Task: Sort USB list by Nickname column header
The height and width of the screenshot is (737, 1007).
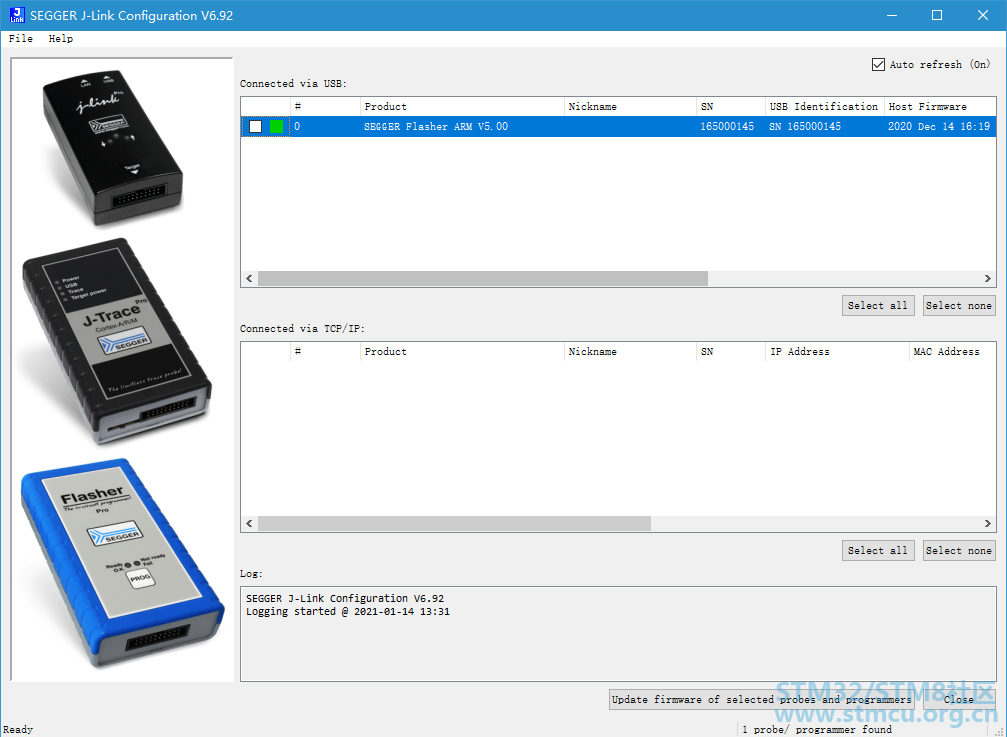Action: tap(630, 107)
